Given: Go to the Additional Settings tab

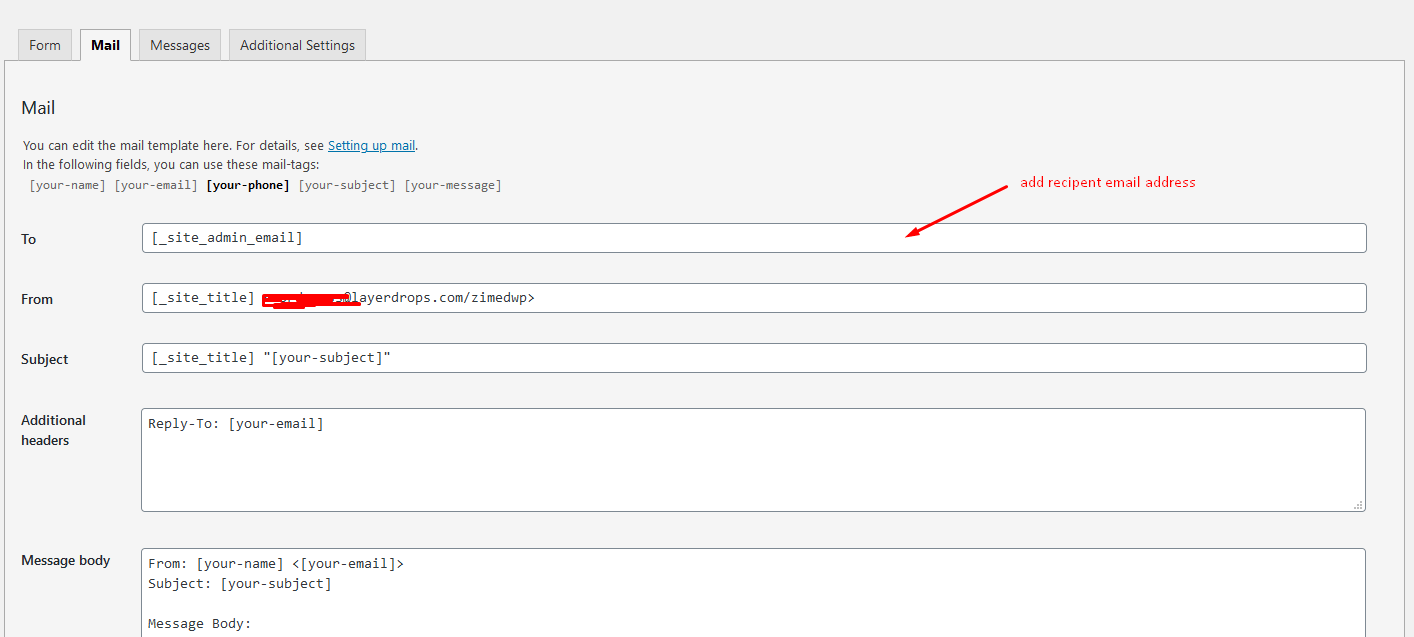Looking at the screenshot, I should (297, 45).
